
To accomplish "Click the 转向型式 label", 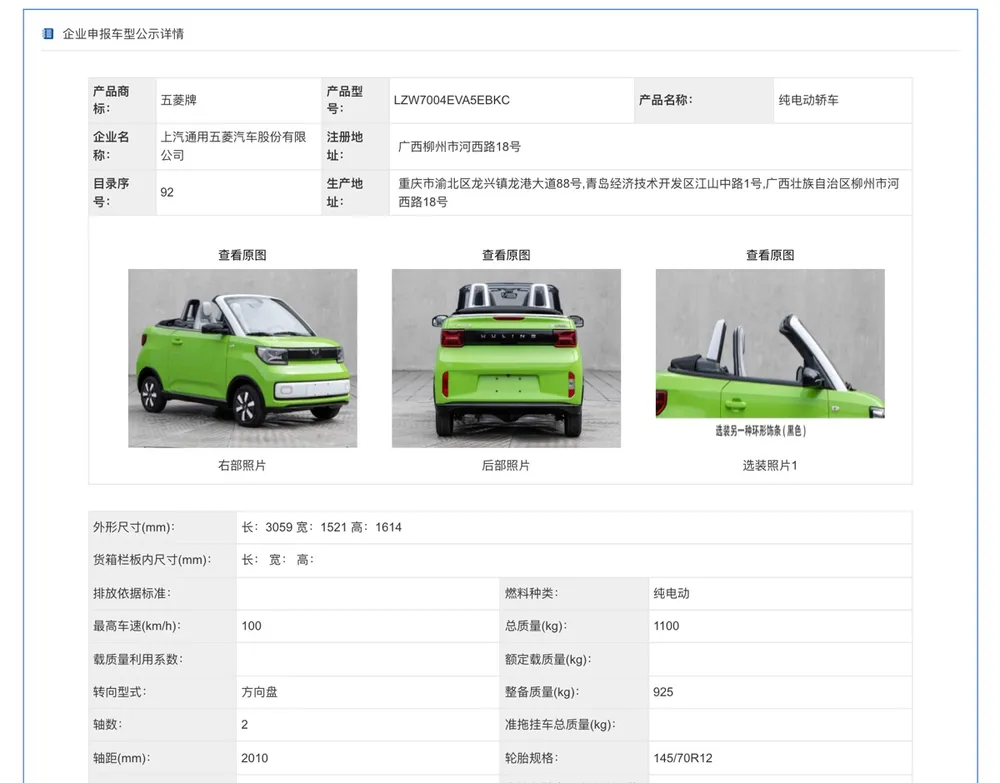I will [120, 692].
